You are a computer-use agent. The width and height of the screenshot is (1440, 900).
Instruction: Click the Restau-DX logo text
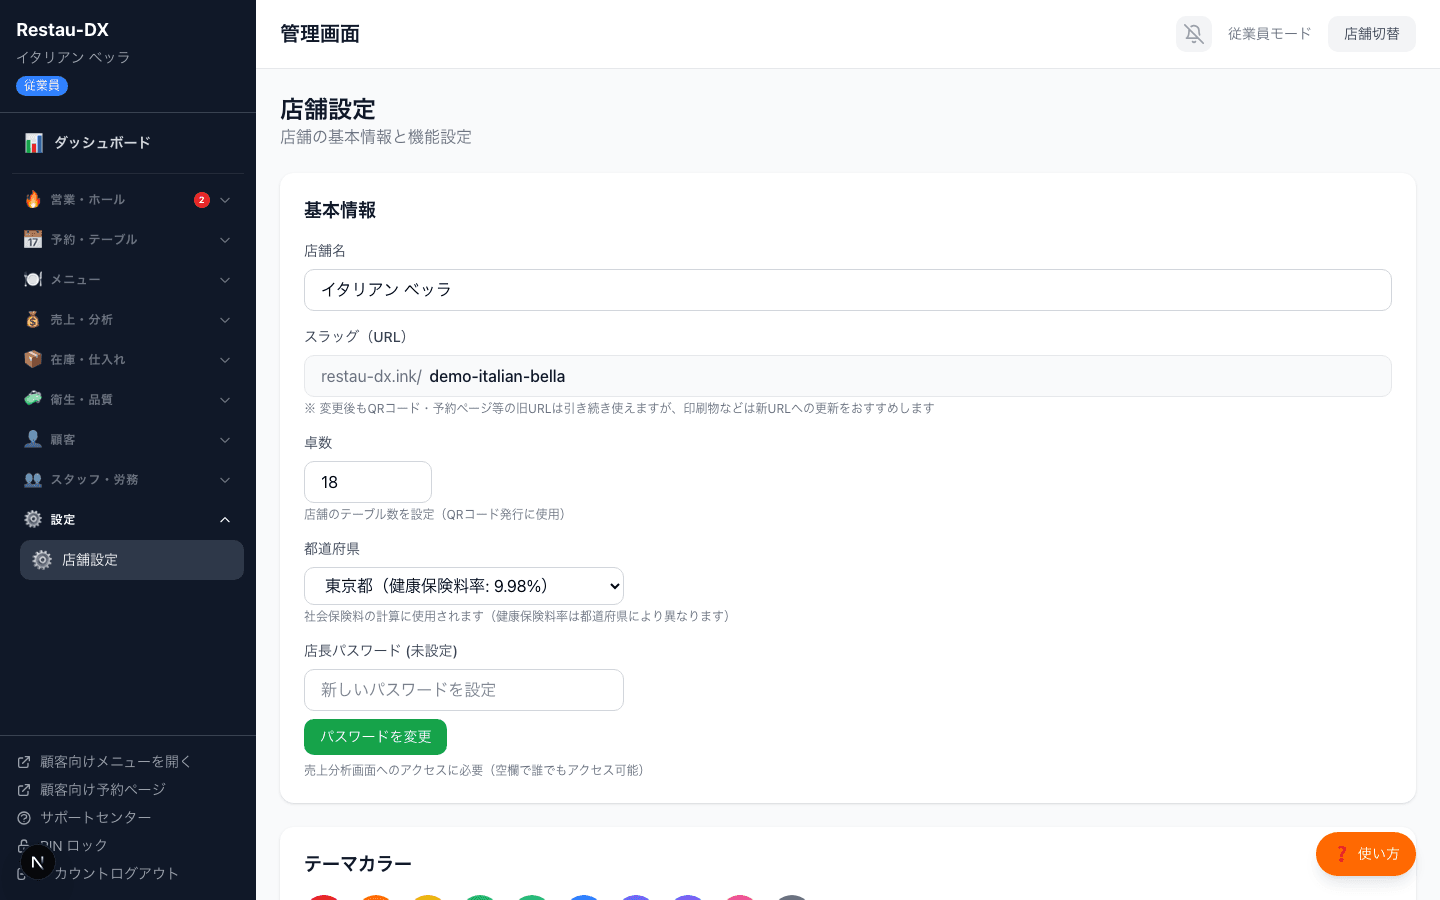point(63,30)
